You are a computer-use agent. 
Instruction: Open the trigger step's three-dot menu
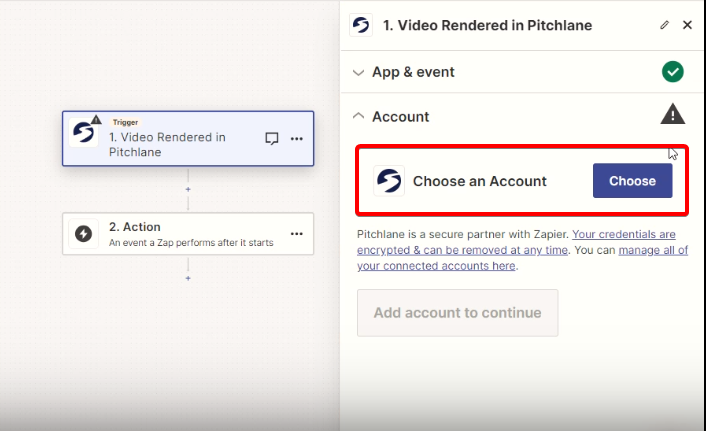pyautogui.click(x=297, y=139)
